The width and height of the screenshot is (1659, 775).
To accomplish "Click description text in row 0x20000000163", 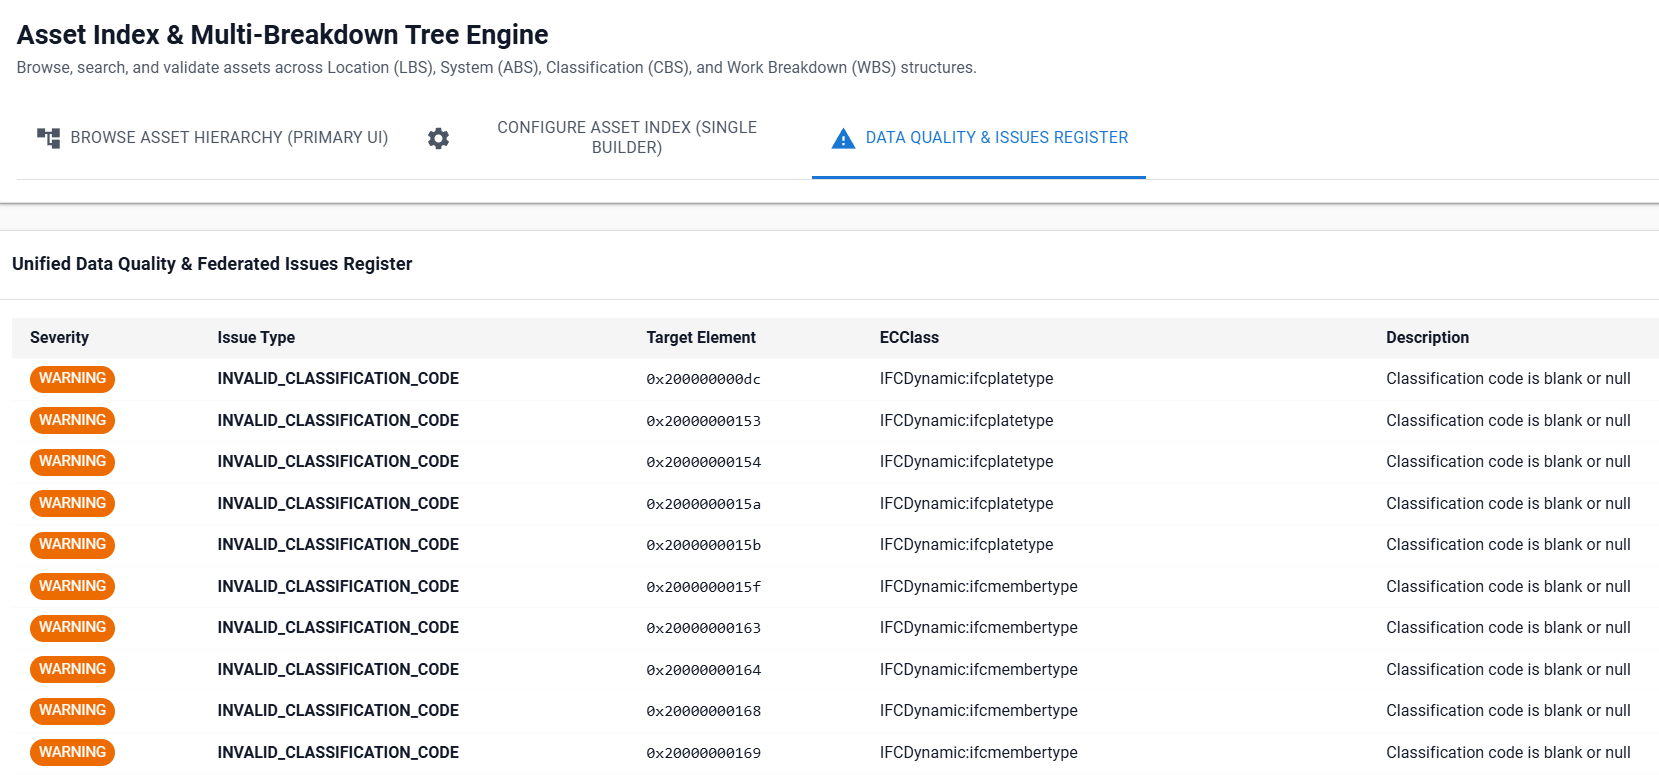I will pyautogui.click(x=1508, y=628).
